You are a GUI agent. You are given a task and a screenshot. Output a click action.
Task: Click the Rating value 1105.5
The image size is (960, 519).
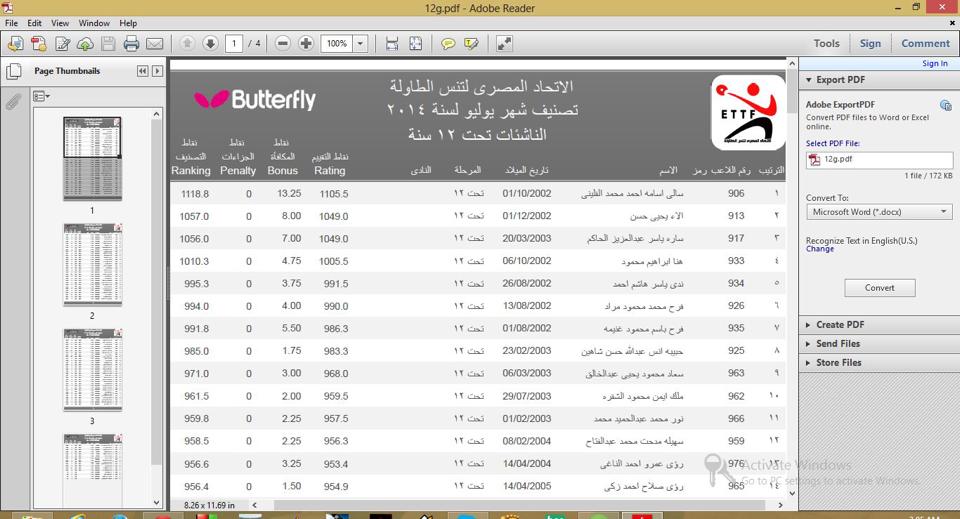coord(334,193)
